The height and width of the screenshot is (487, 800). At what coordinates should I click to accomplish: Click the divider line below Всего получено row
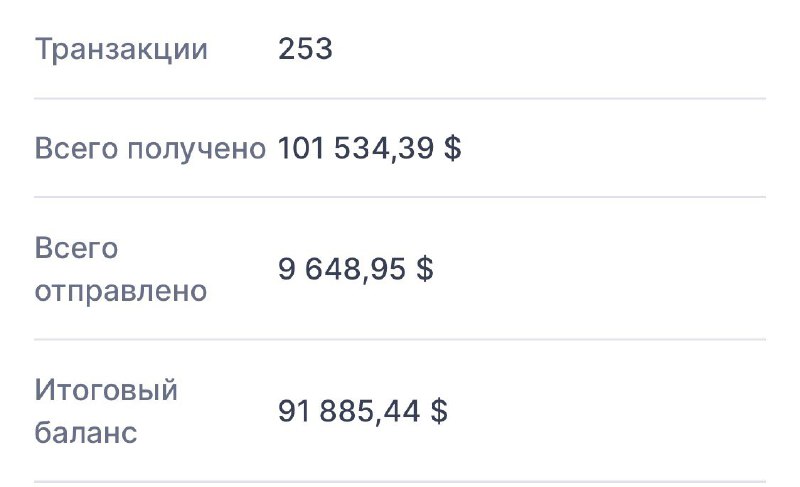click(x=400, y=197)
